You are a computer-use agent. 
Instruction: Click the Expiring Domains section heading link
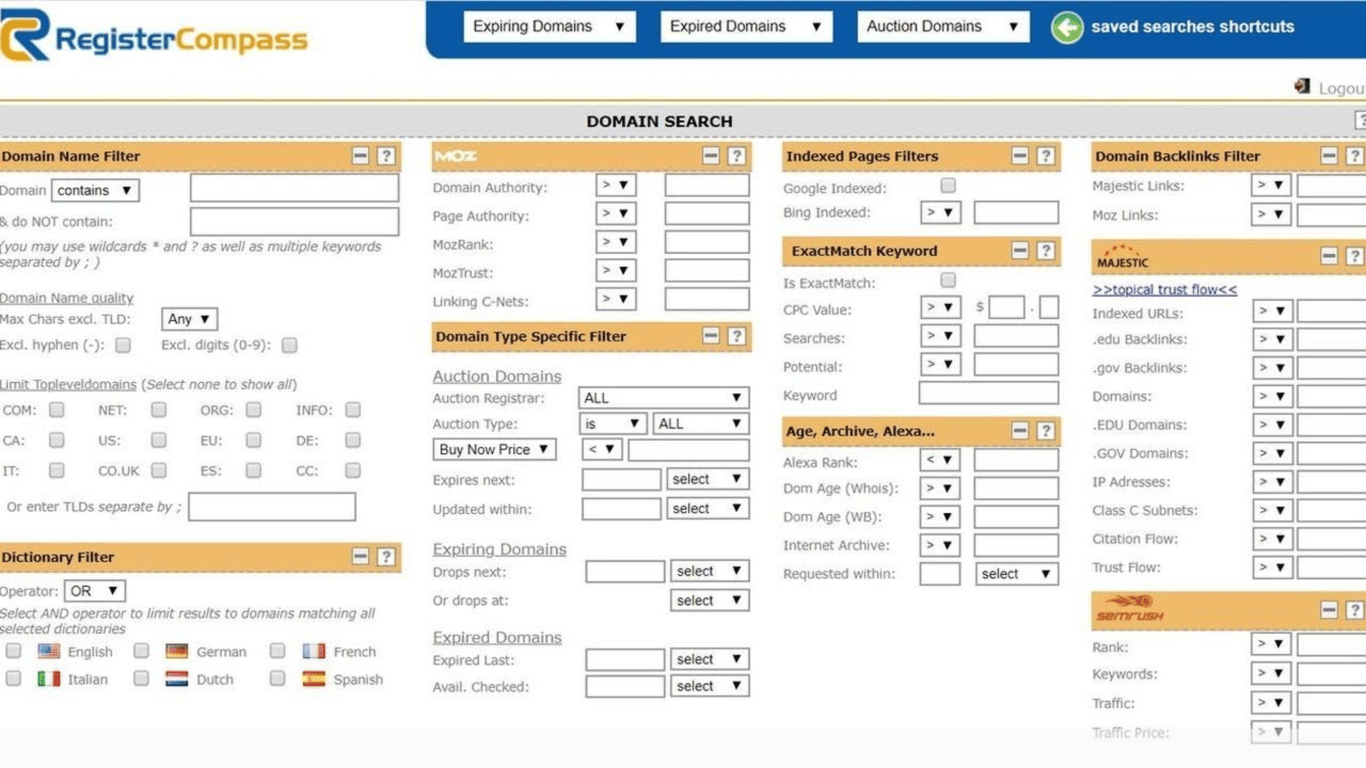point(499,549)
